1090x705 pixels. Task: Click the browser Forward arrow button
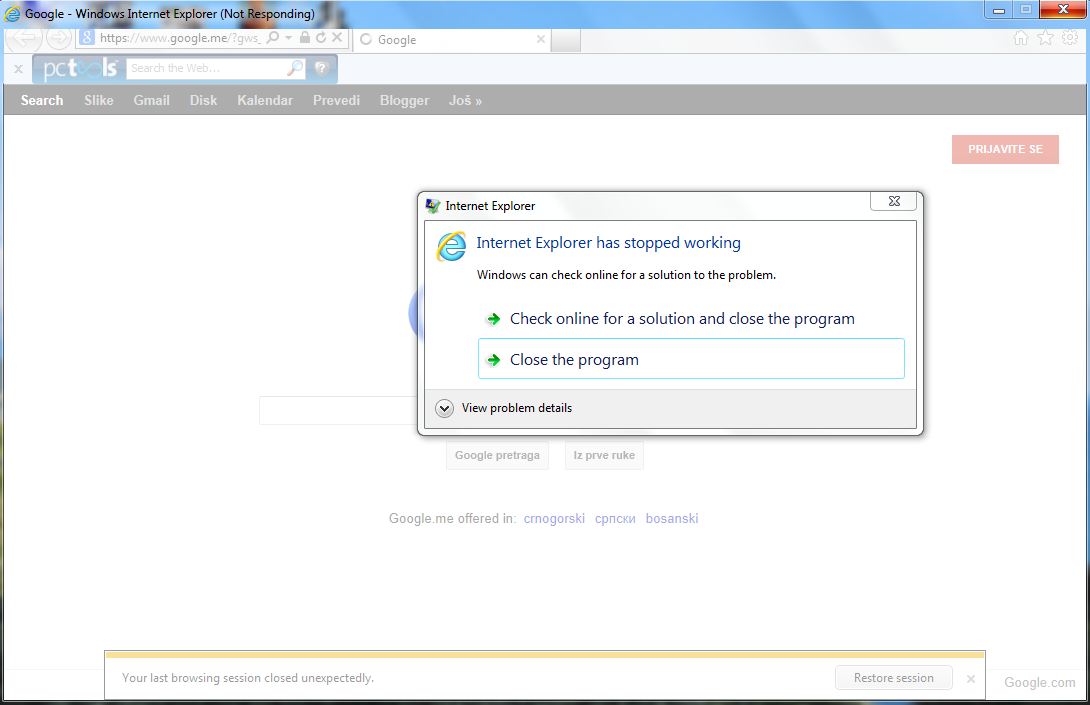tap(60, 38)
